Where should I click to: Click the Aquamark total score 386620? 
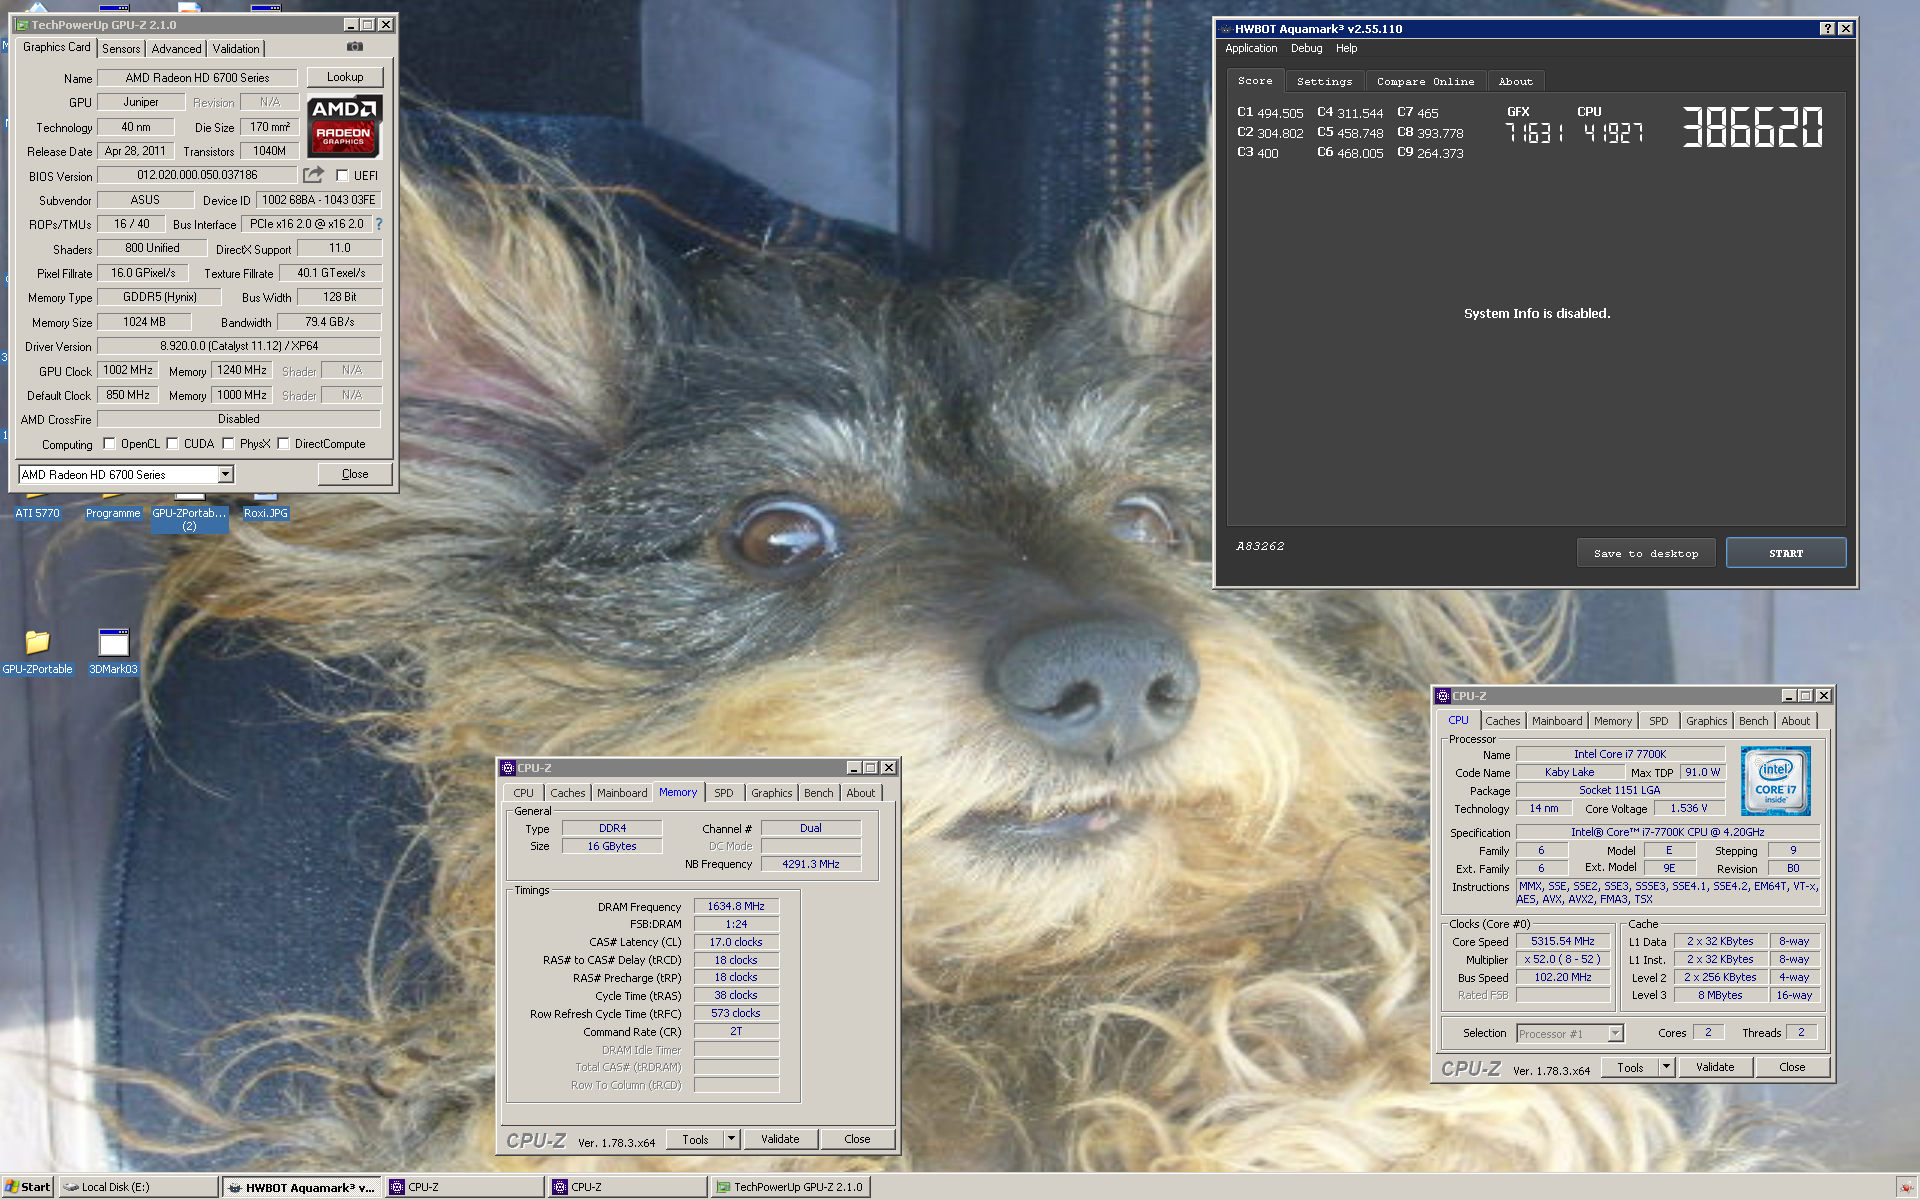coord(1753,127)
